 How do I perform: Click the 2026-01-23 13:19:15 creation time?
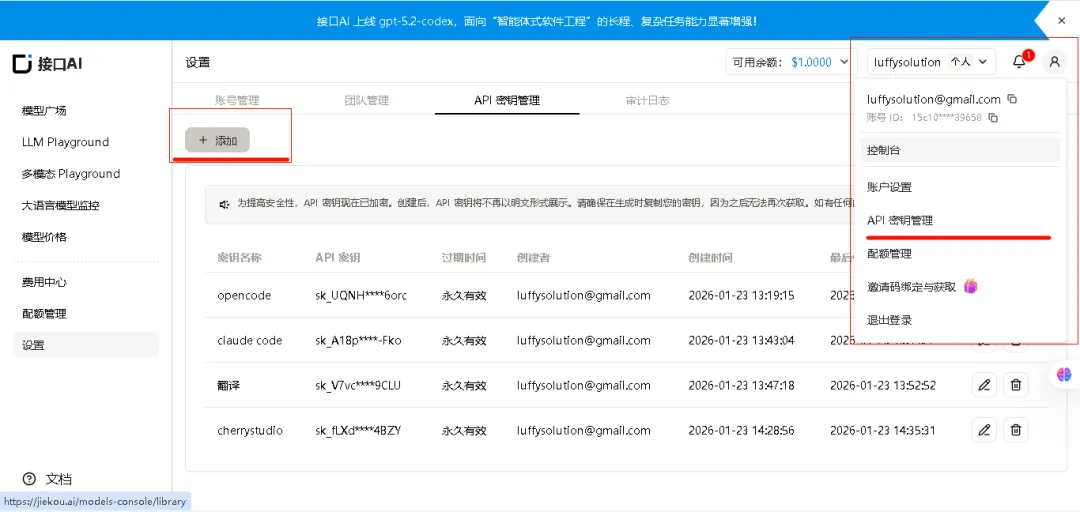[x=741, y=296]
